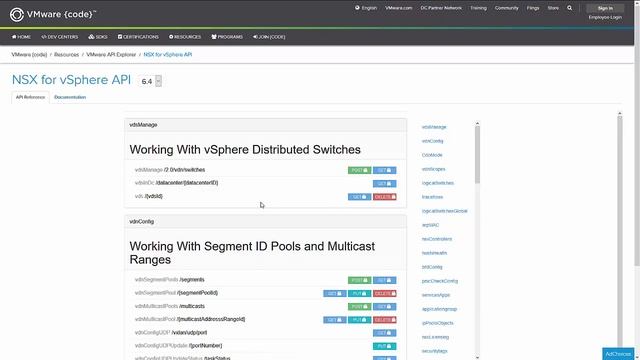Jump to nsxControllers in side index
This screenshot has width=640, height=360.
pyautogui.click(x=437, y=239)
